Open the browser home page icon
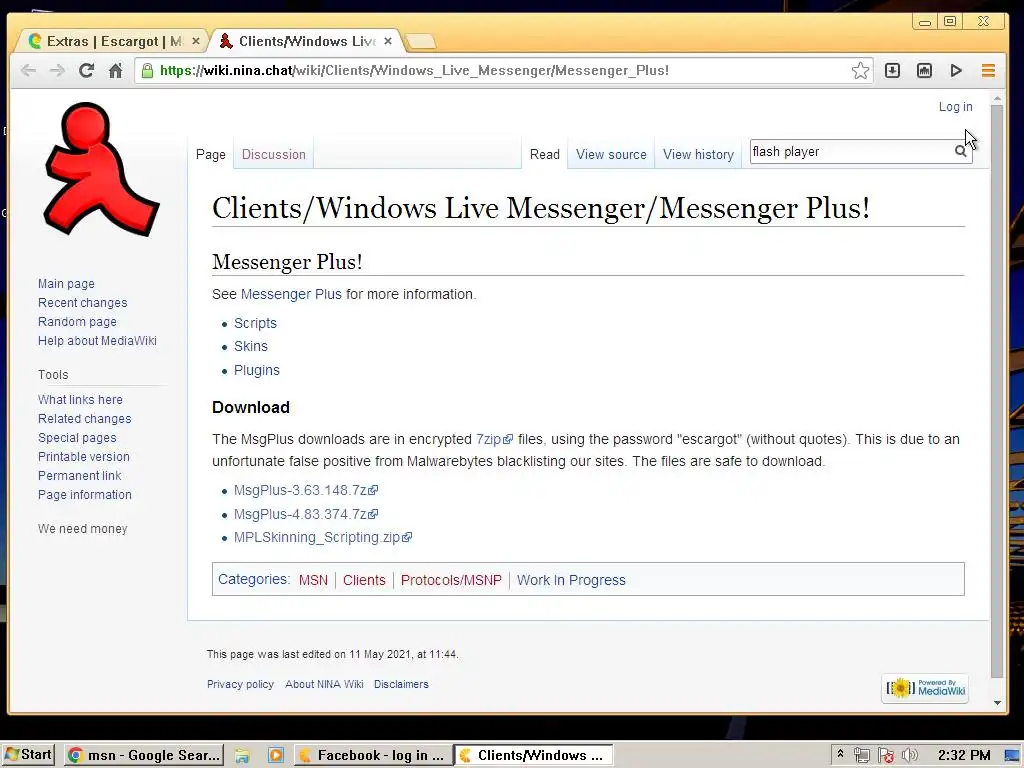This screenshot has width=1024, height=768. pos(116,71)
